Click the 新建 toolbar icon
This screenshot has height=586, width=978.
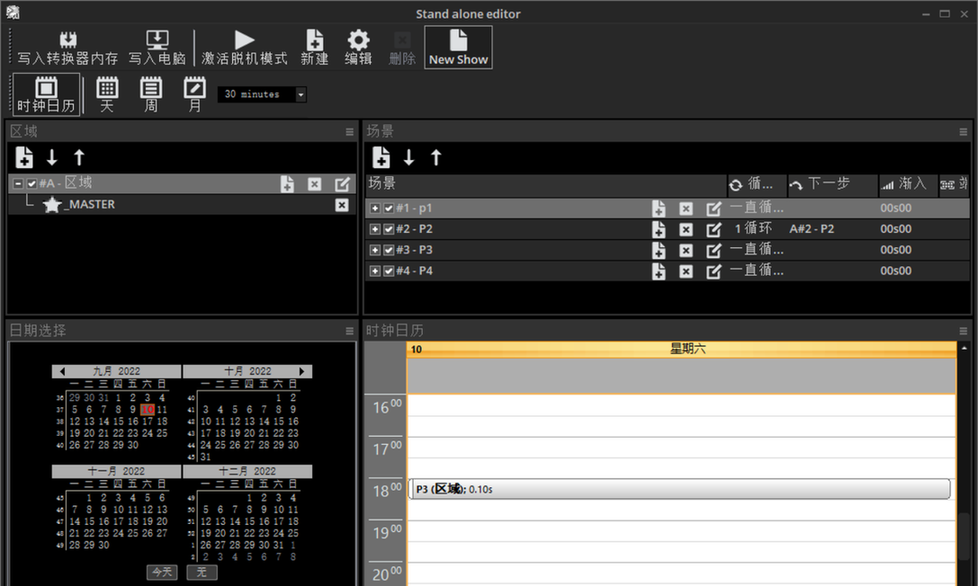(314, 47)
